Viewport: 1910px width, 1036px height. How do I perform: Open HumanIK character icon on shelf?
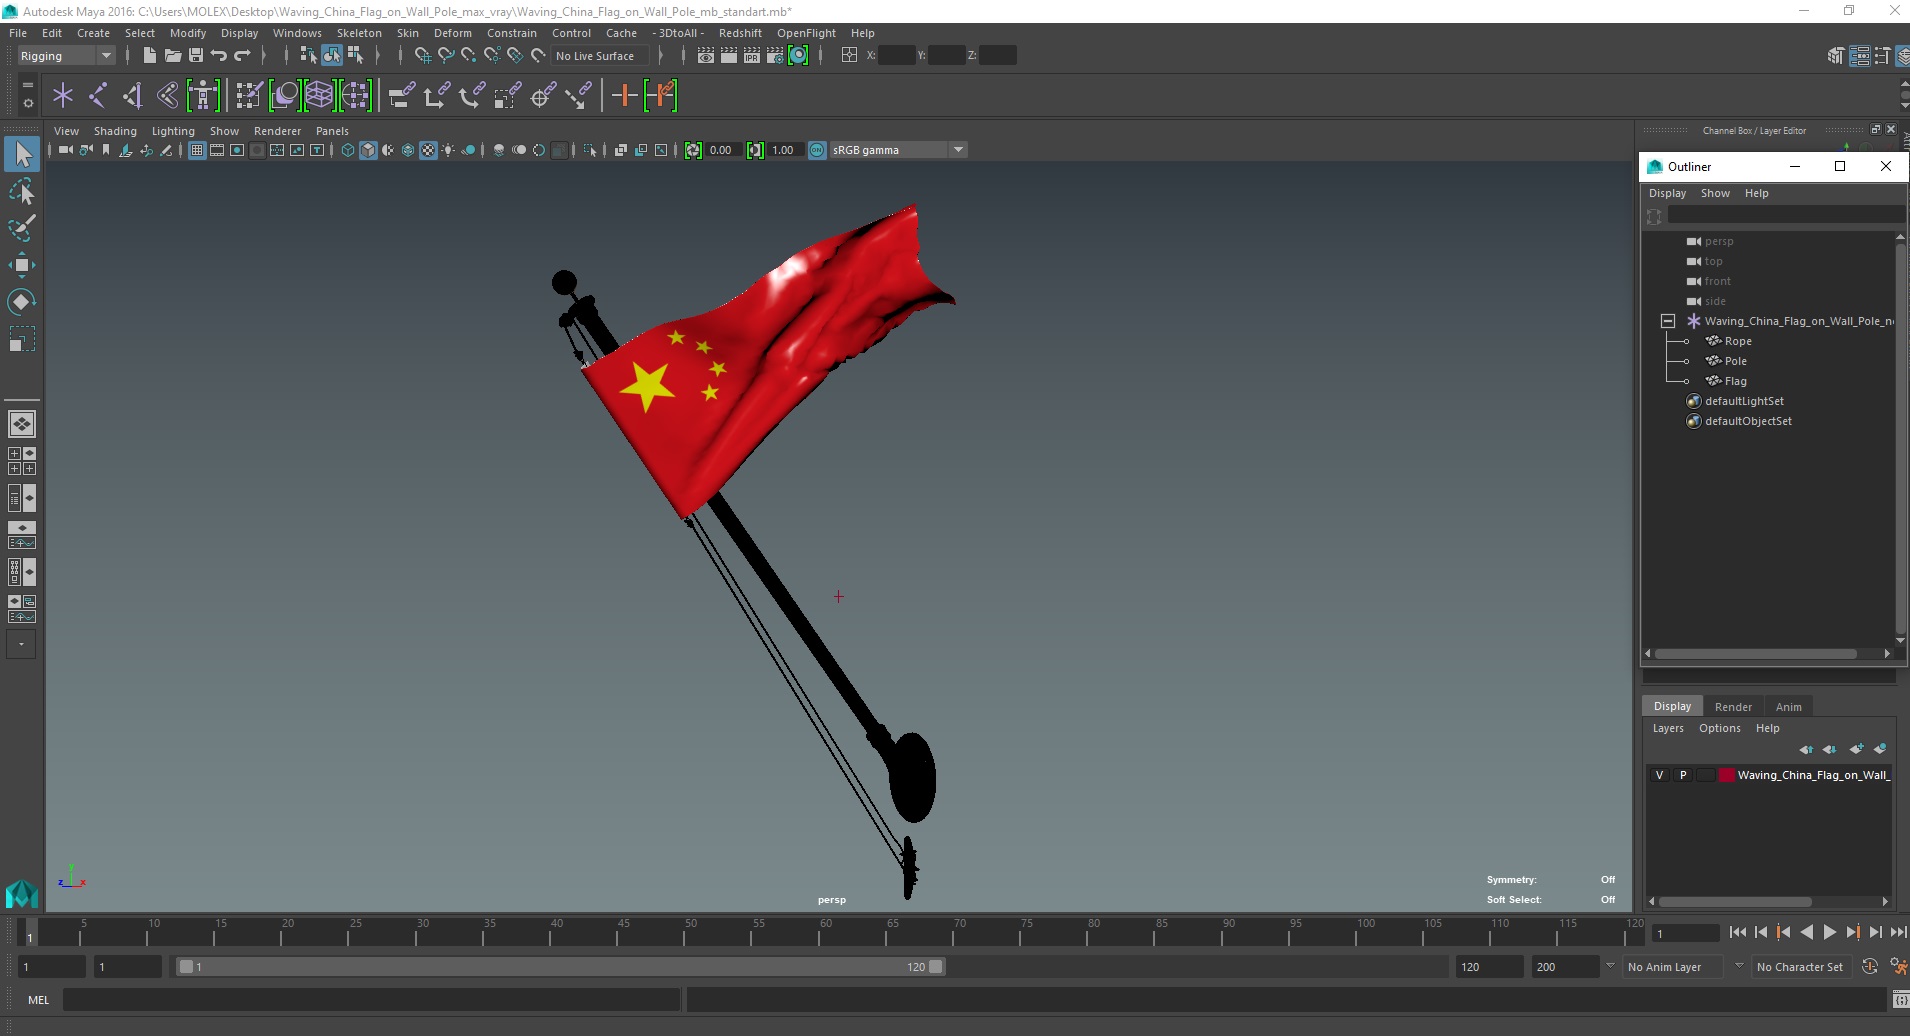(x=203, y=96)
